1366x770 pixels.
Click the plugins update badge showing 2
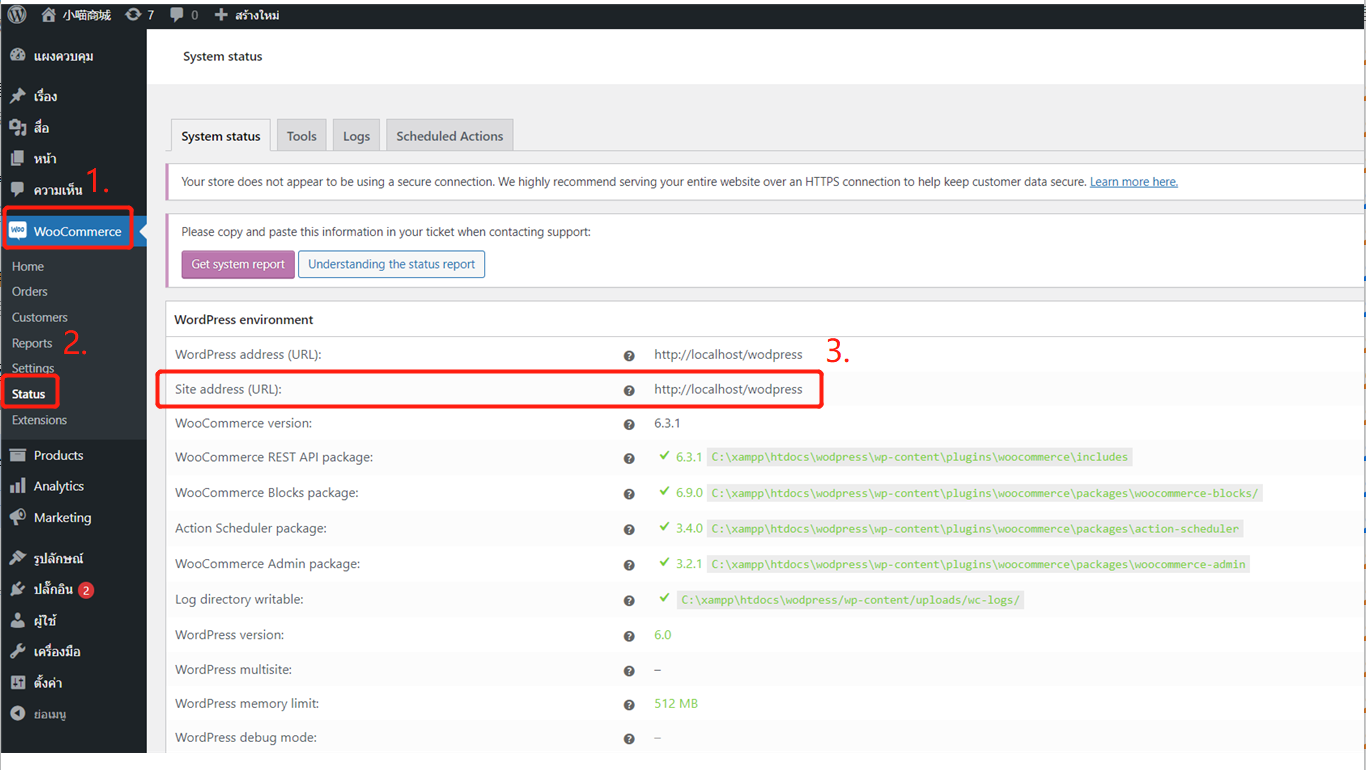86,590
